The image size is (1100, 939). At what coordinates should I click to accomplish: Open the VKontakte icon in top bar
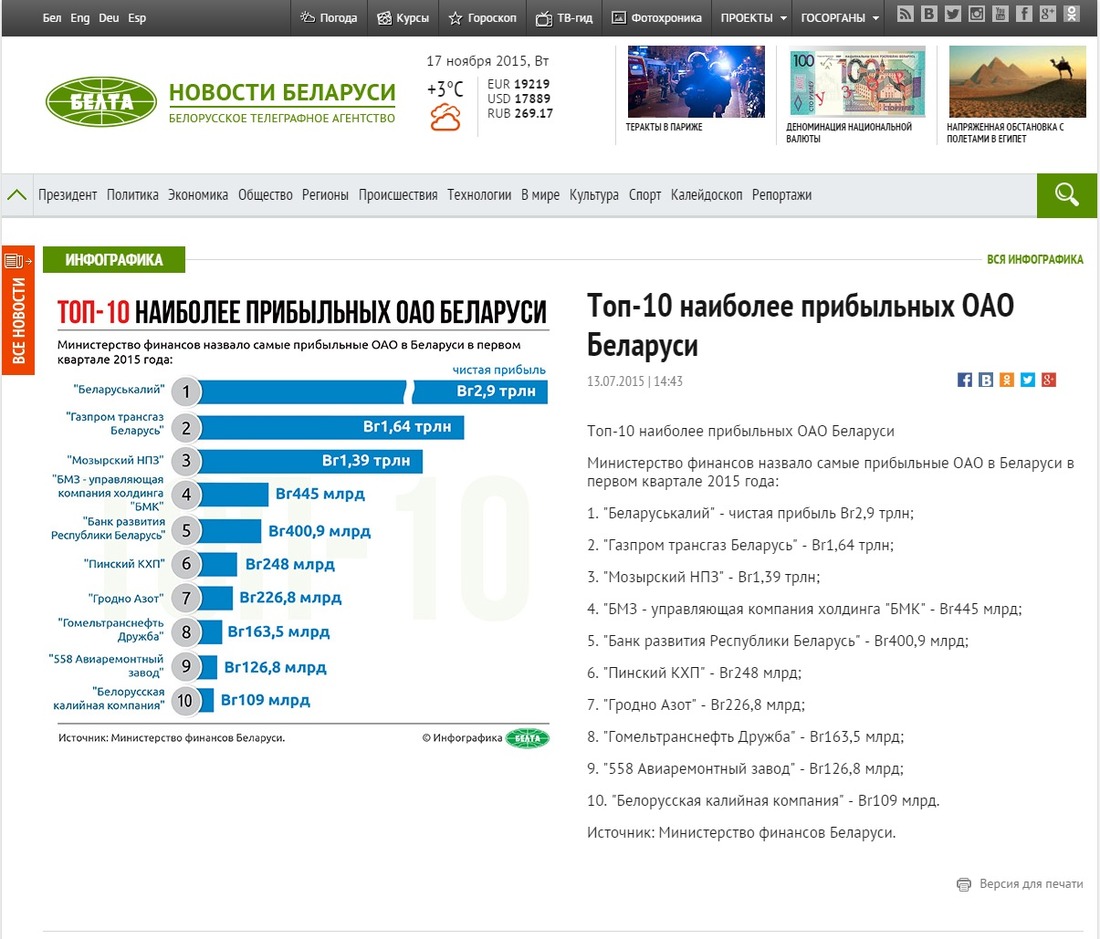click(929, 13)
